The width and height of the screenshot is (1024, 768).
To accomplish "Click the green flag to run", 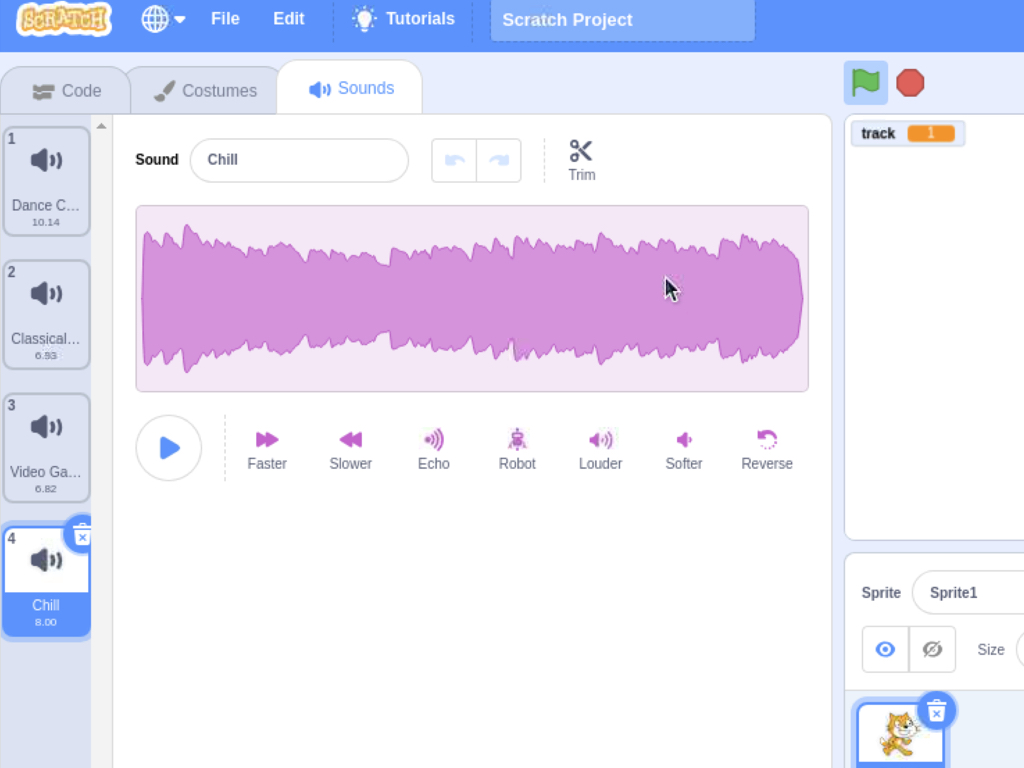I will click(866, 83).
